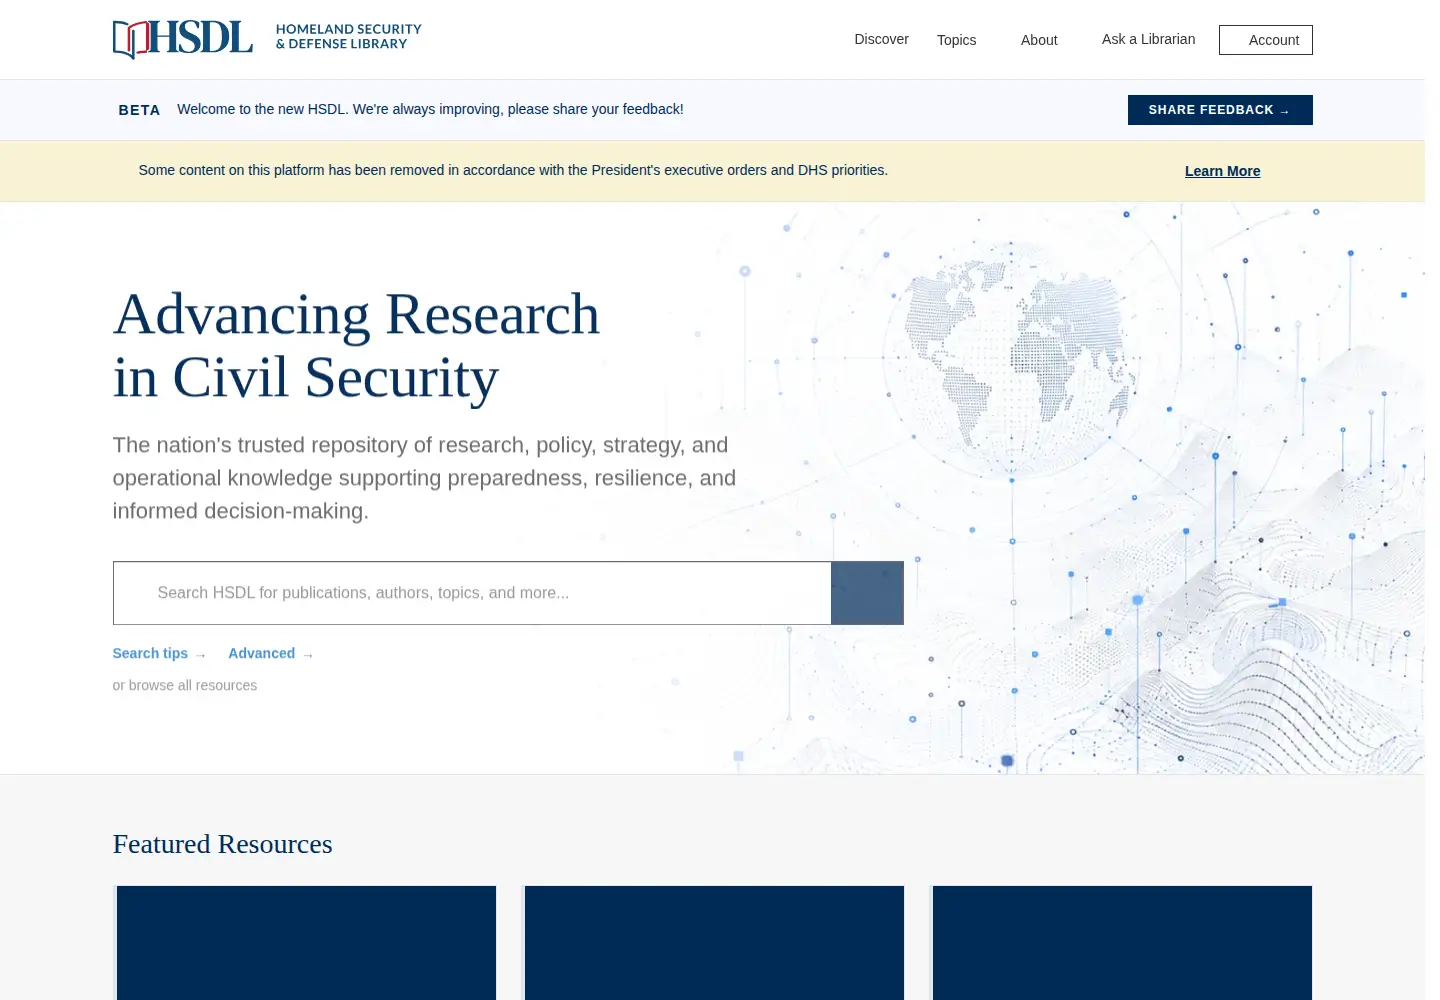Viewport: 1440px width, 1000px height.
Task: Open the Discover menu
Action: (881, 39)
